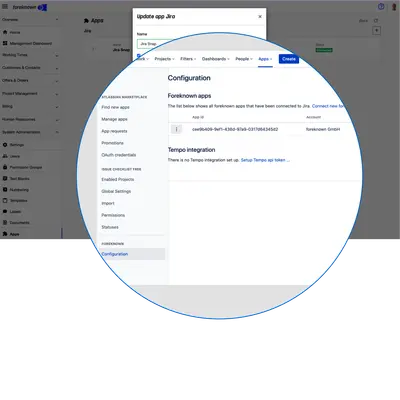This screenshot has height=400, width=400.
Task: Click the green status badge in the Apps table
Action: click(324, 50)
